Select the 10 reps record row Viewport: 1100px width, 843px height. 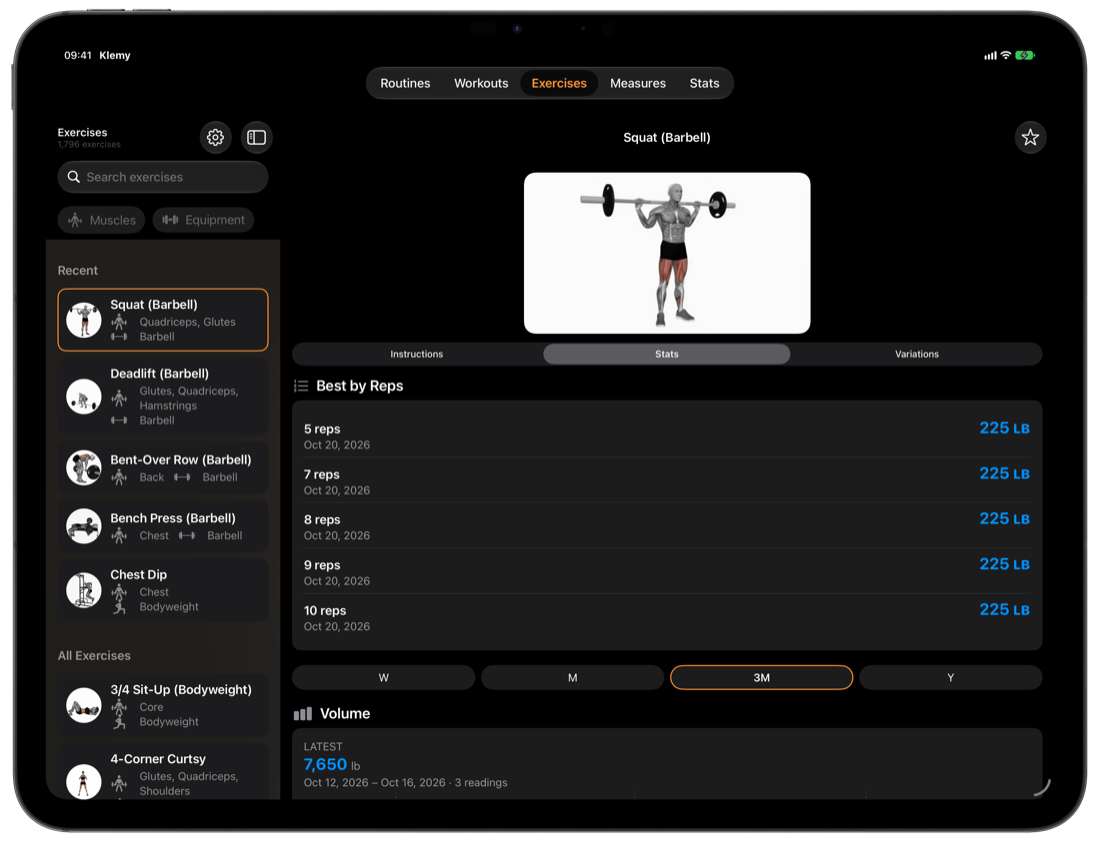(666, 617)
